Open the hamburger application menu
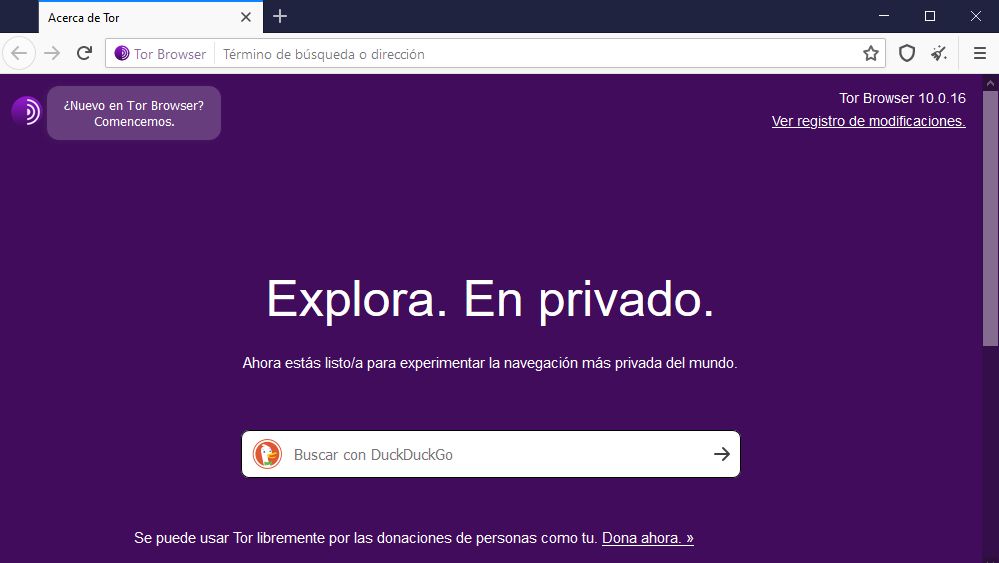The width and height of the screenshot is (999, 563). point(980,53)
